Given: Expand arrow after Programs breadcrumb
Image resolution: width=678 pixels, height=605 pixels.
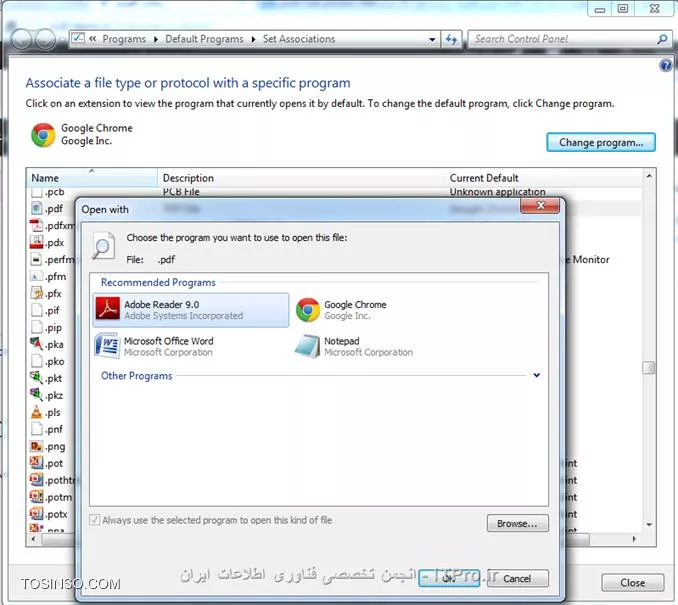Looking at the screenshot, I should point(156,39).
